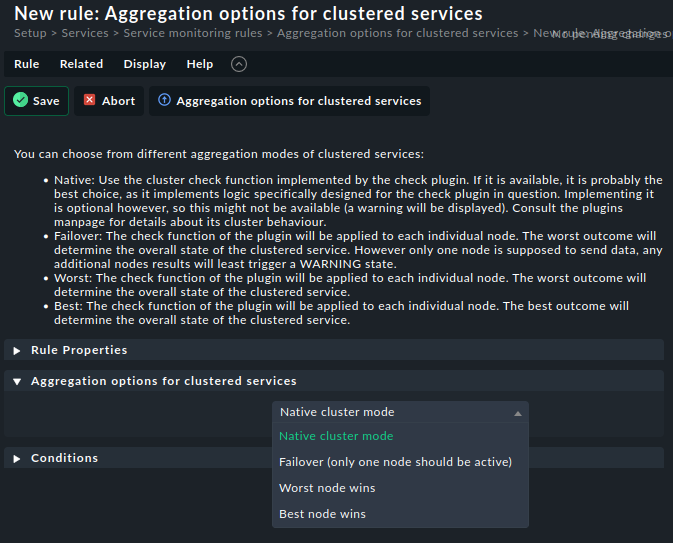Expand the Rule Properties section
Screen dimensions: 673x543
(79, 350)
